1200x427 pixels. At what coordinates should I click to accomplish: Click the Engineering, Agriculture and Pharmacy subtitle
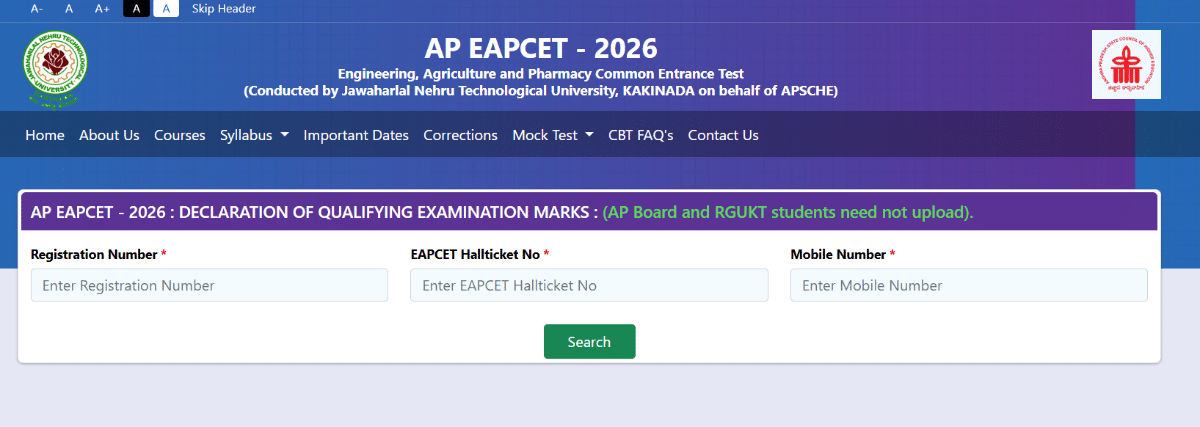(541, 74)
